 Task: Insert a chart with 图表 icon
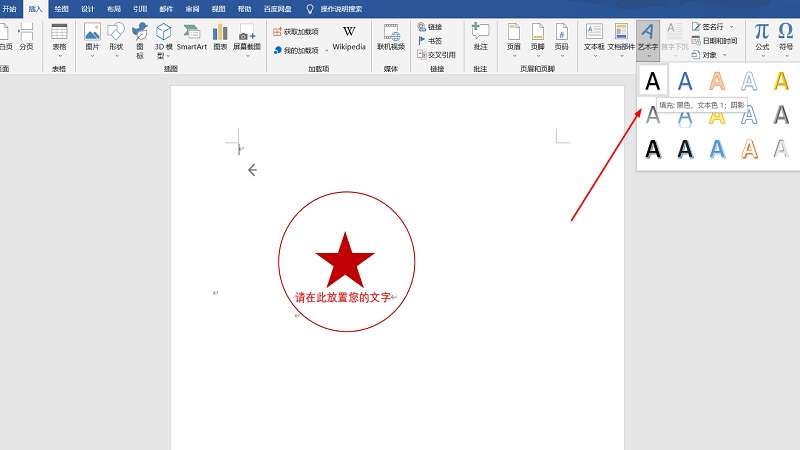pyautogui.click(x=220, y=37)
